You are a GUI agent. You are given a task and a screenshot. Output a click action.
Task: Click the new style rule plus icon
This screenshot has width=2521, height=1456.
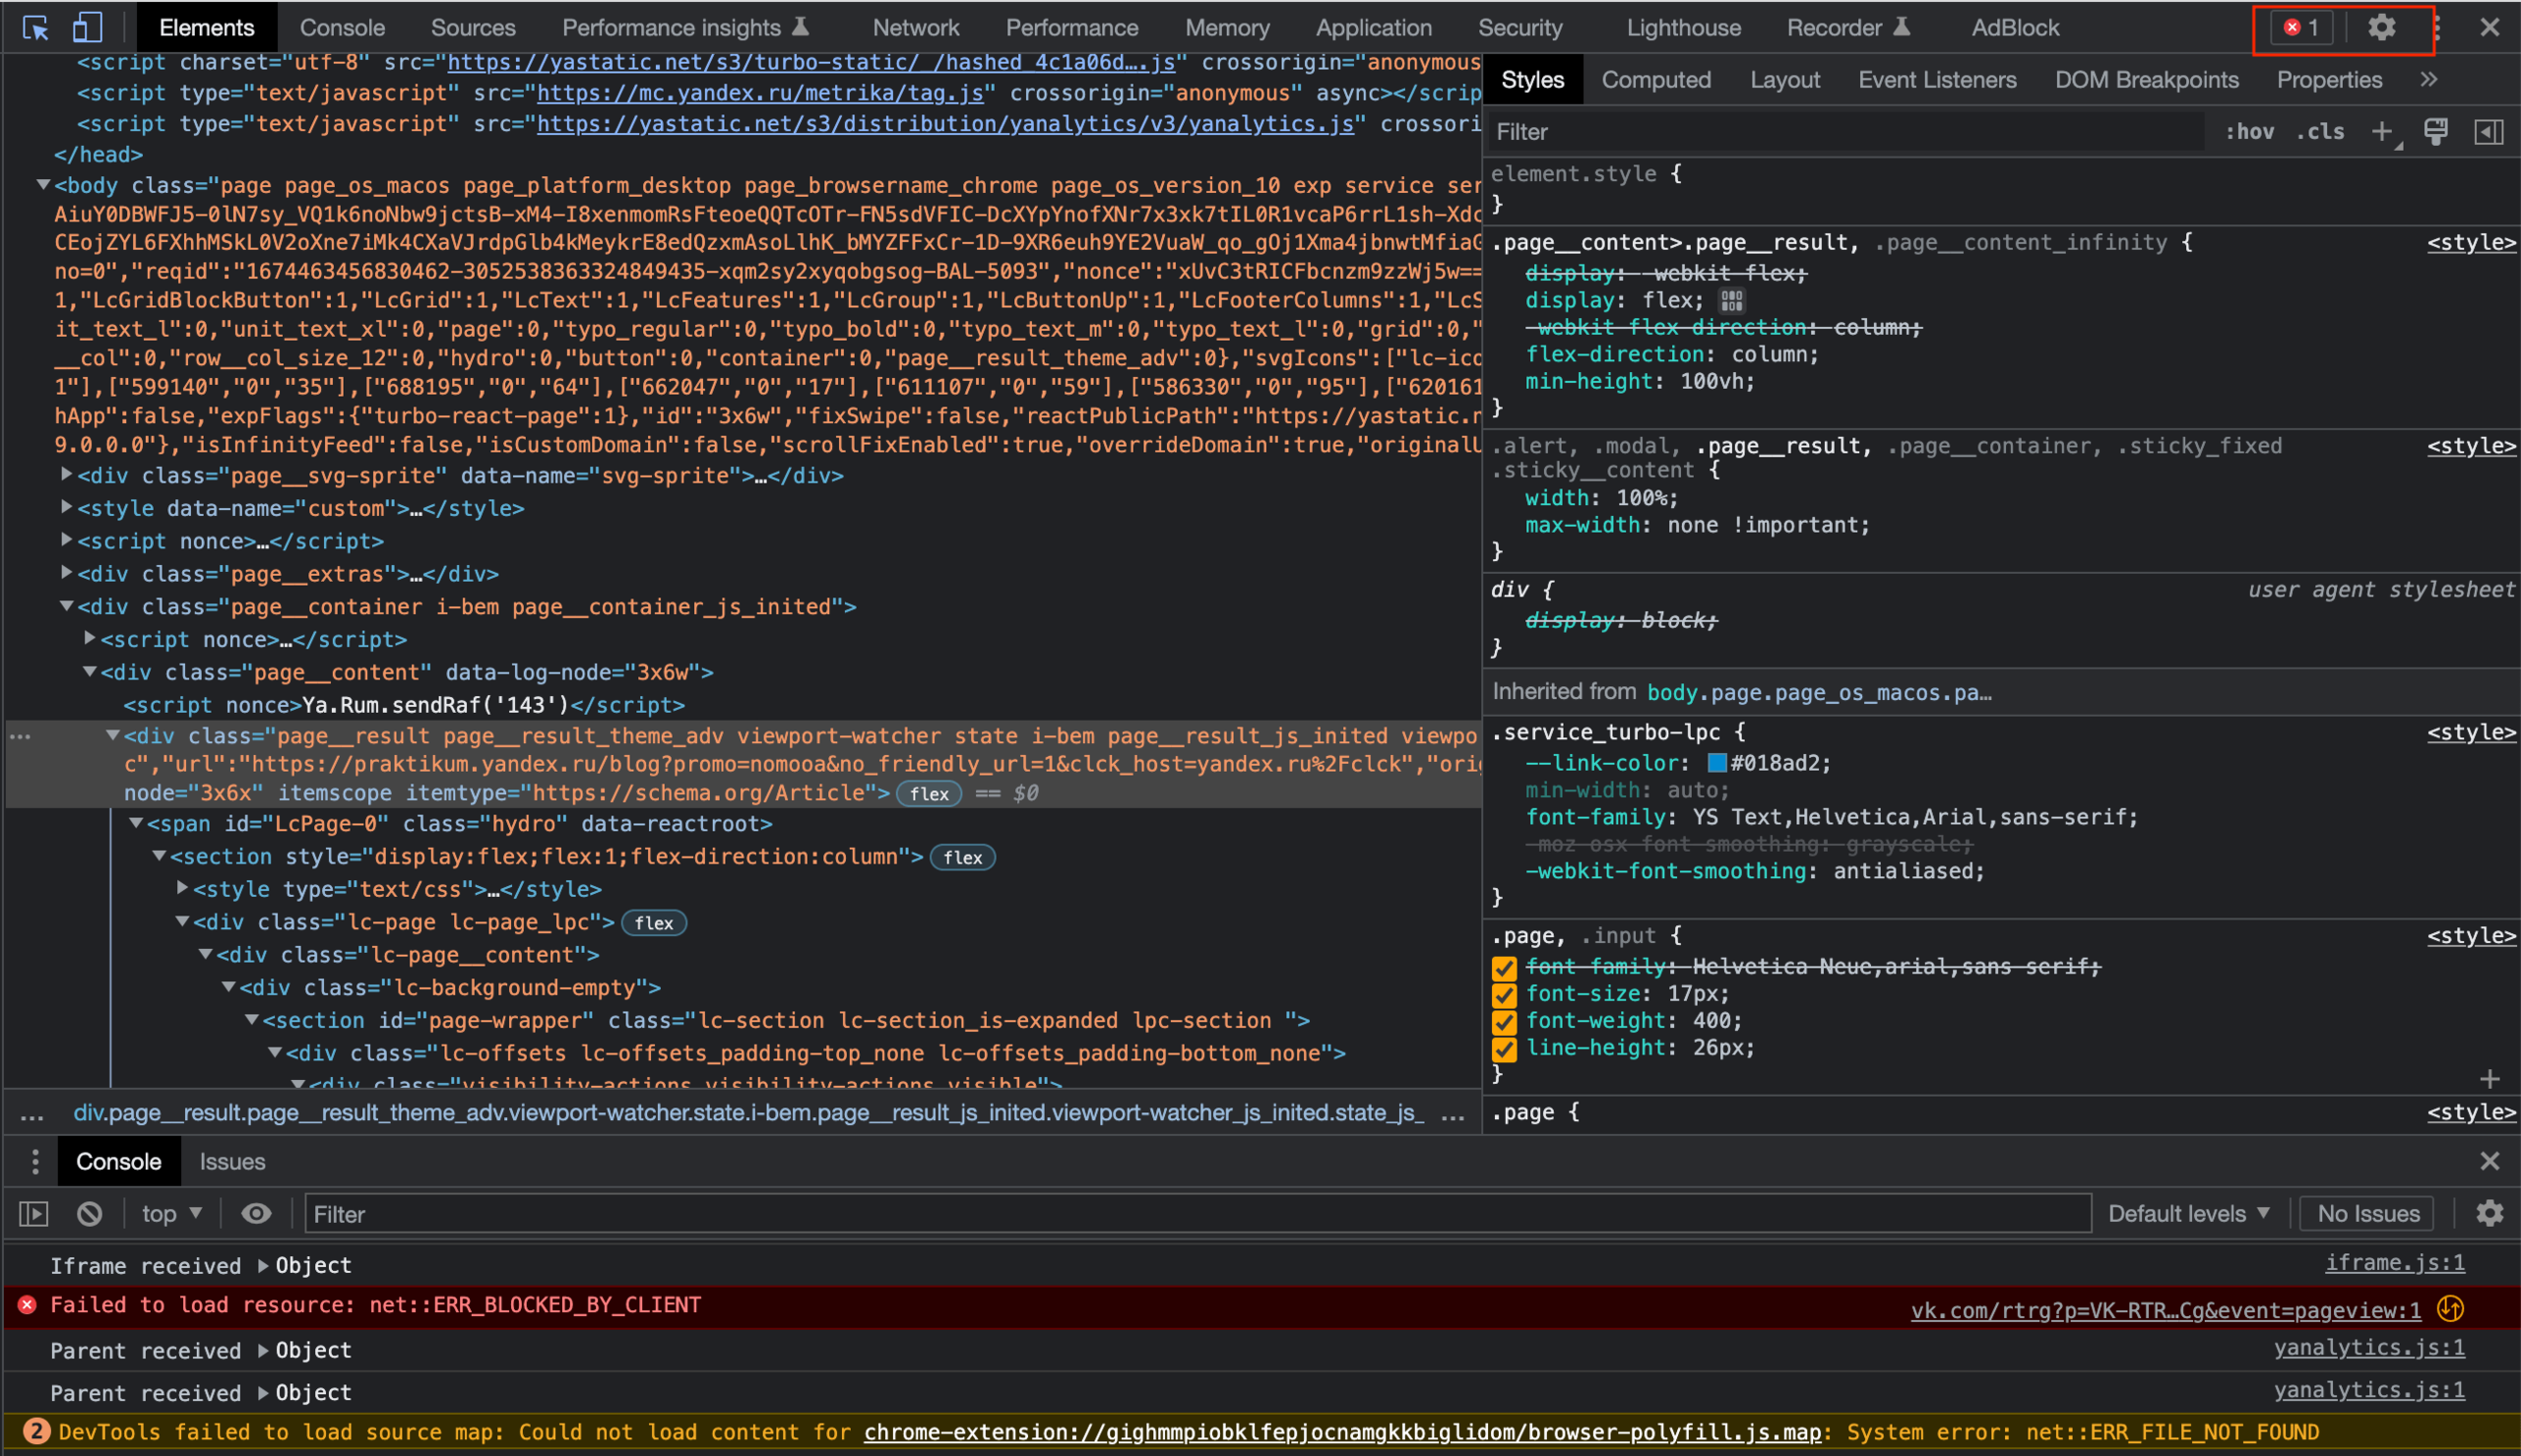click(2383, 132)
